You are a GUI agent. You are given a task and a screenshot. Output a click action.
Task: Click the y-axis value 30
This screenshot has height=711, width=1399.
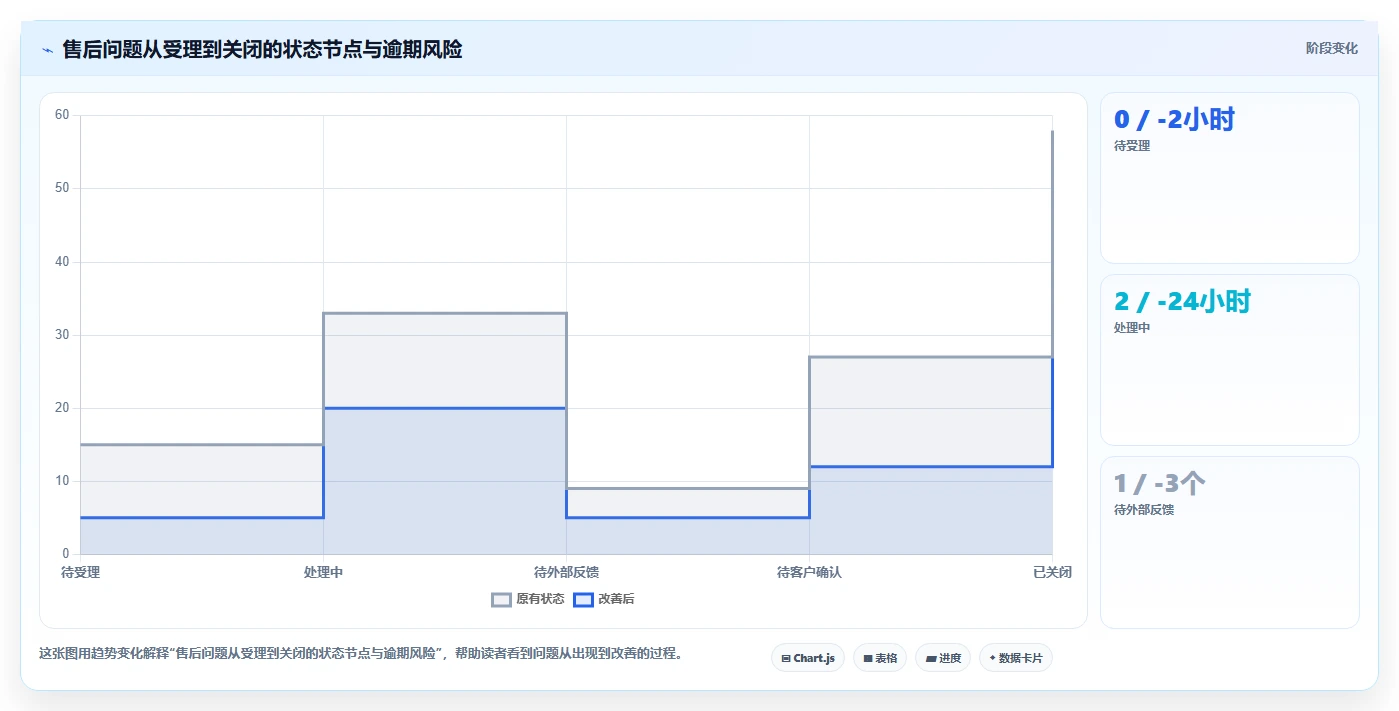(62, 335)
